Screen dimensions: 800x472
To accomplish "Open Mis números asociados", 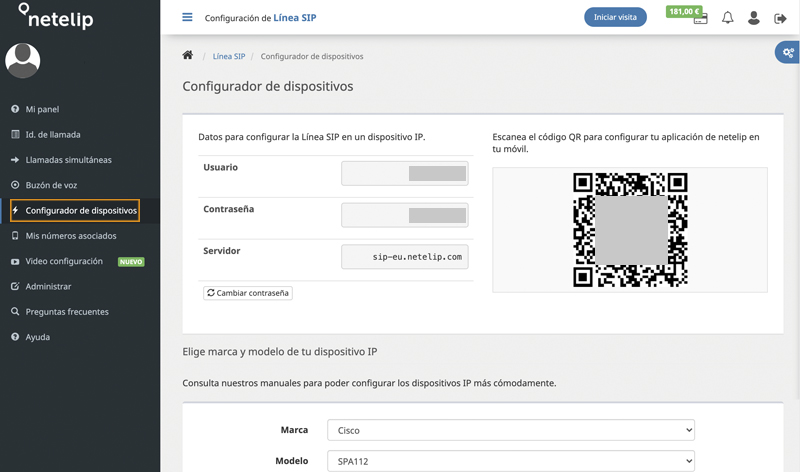I will tap(71, 236).
